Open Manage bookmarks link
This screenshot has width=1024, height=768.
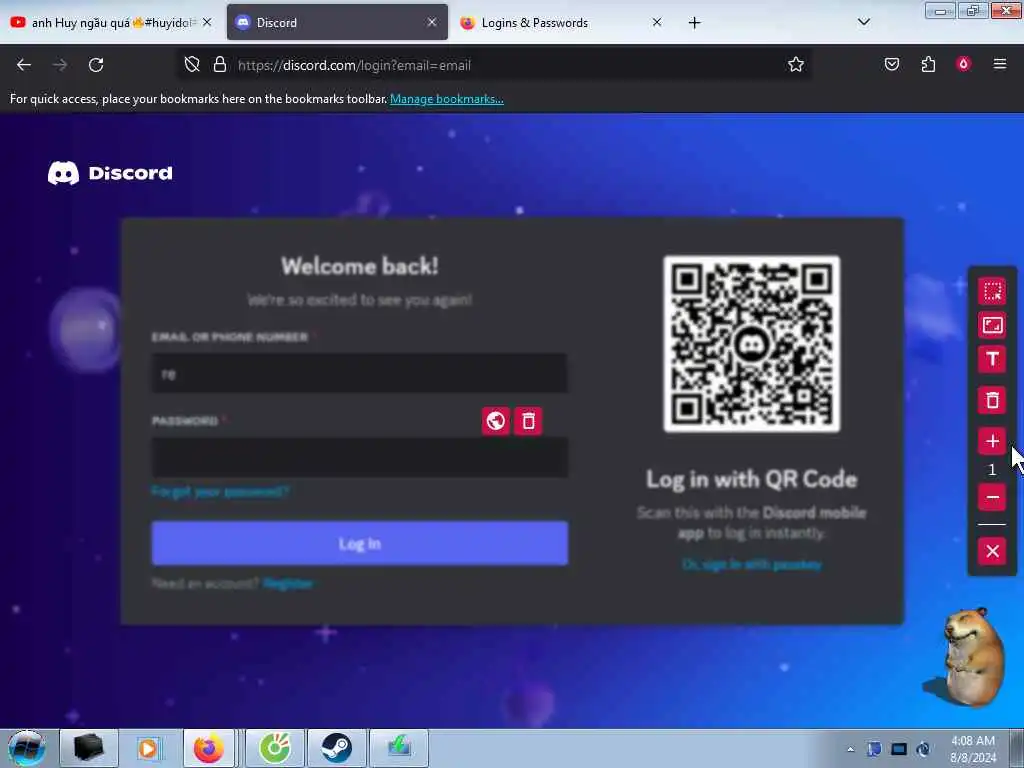pos(447,99)
